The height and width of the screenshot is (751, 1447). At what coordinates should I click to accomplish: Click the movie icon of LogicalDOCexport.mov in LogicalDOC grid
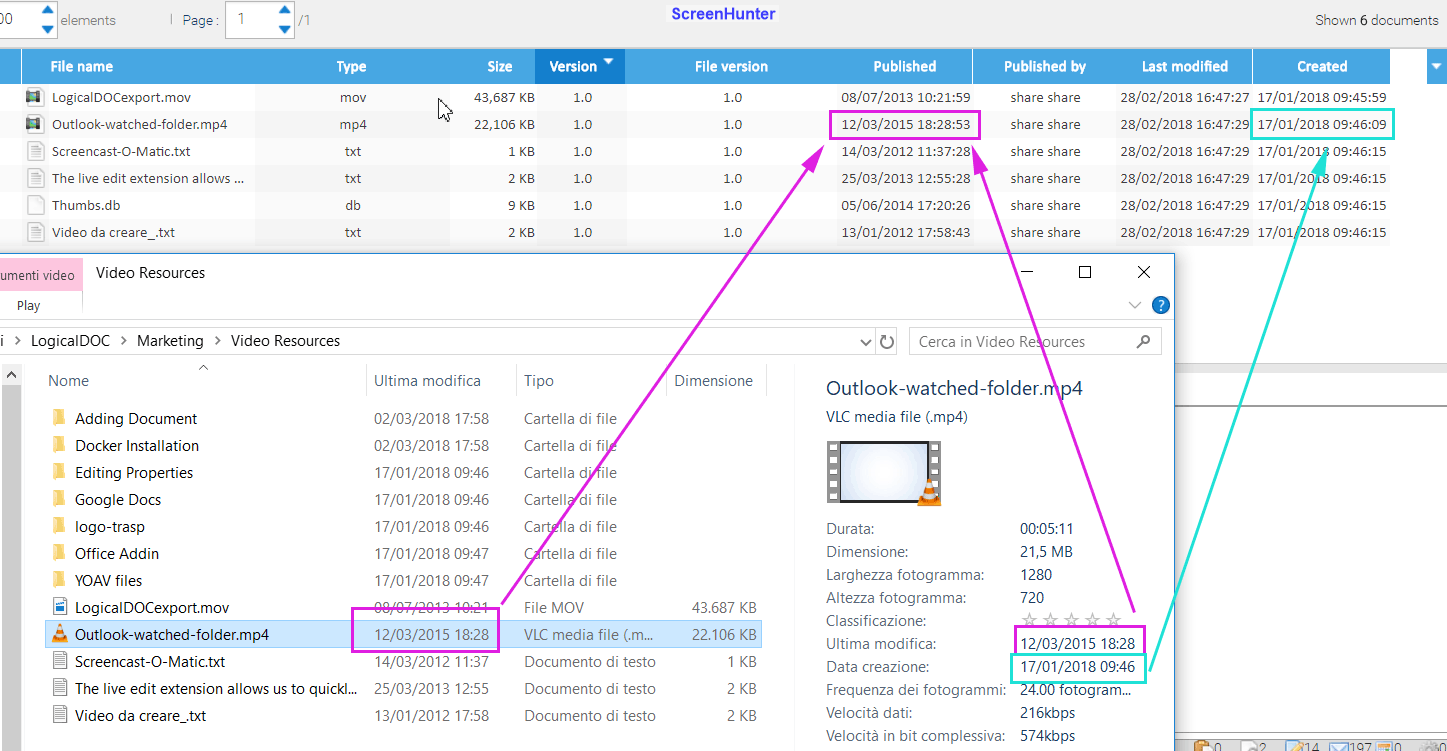tap(34, 97)
